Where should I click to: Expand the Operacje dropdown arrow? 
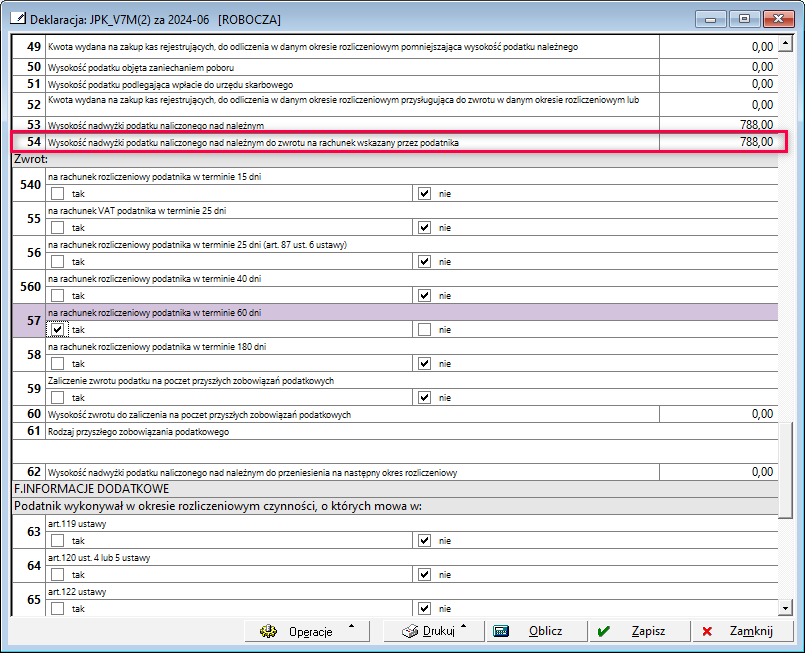coord(352,626)
